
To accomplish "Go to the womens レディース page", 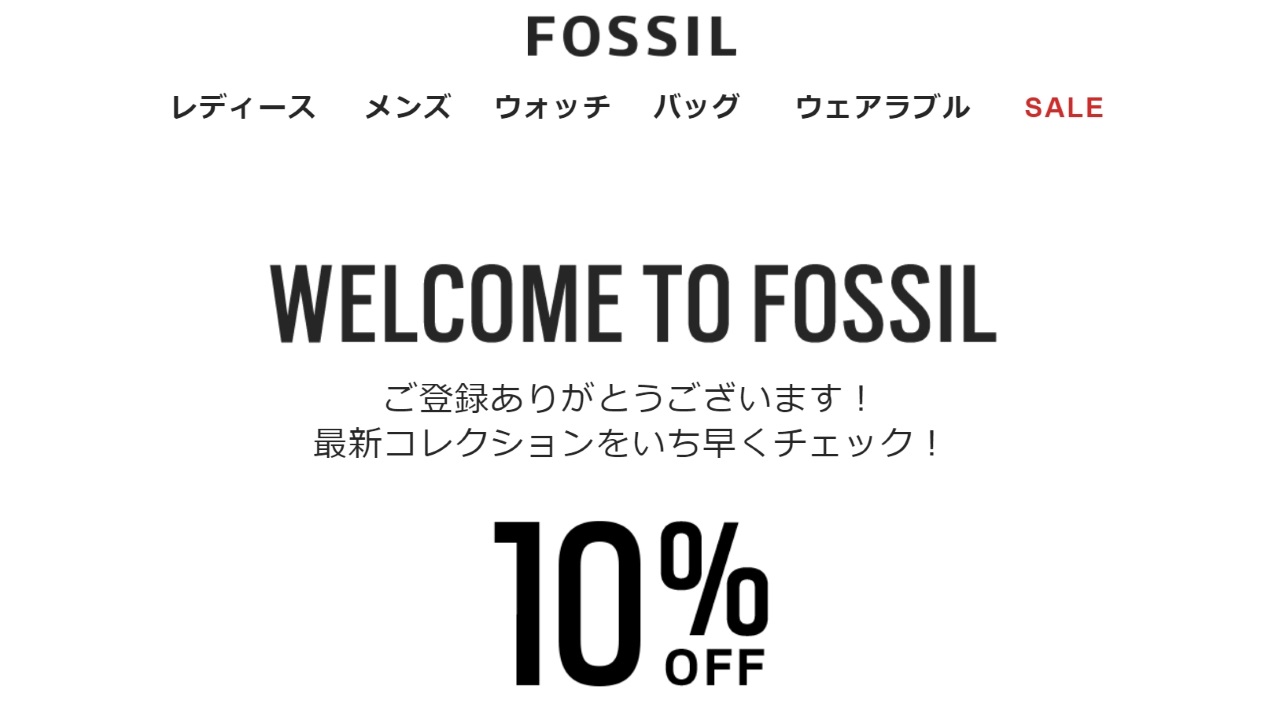I will click(244, 107).
